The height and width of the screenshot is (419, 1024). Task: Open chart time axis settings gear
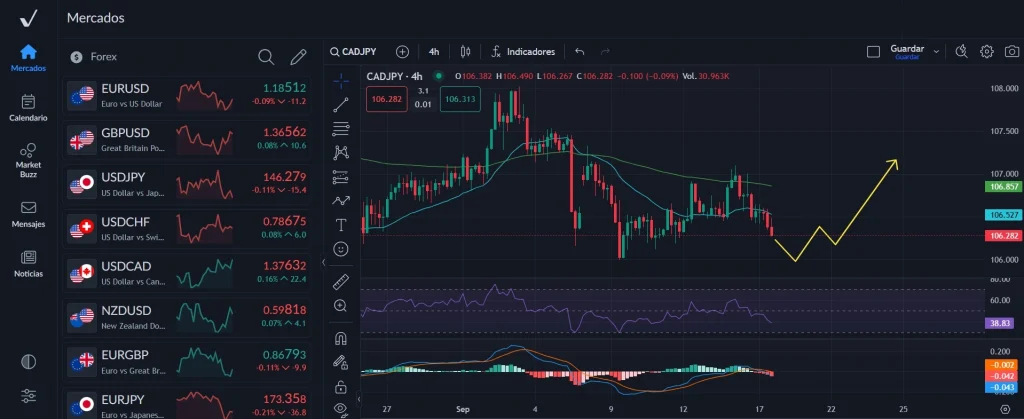pos(1005,409)
